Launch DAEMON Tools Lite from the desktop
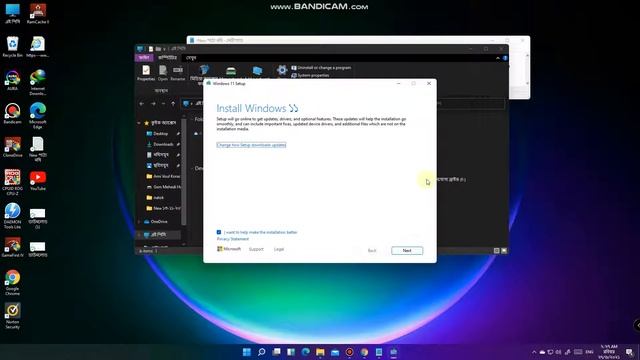 (x=12, y=216)
